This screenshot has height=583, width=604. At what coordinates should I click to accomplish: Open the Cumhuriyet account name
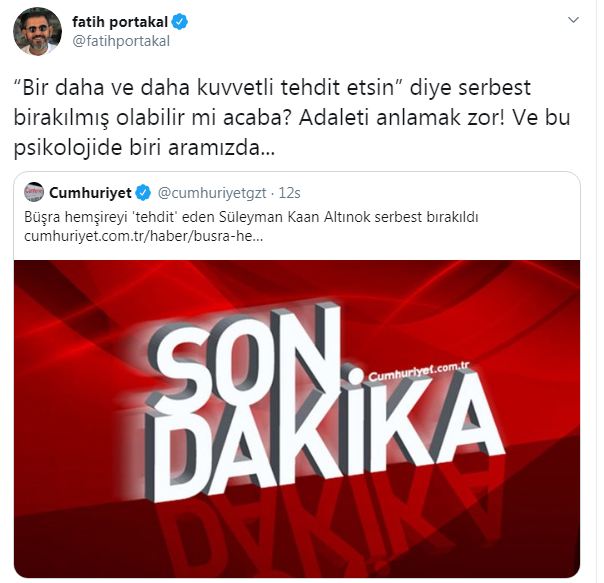point(91,193)
